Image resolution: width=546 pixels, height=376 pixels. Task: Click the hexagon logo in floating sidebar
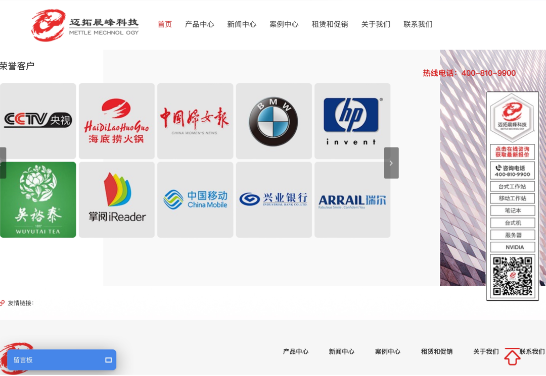pyautogui.click(x=512, y=118)
